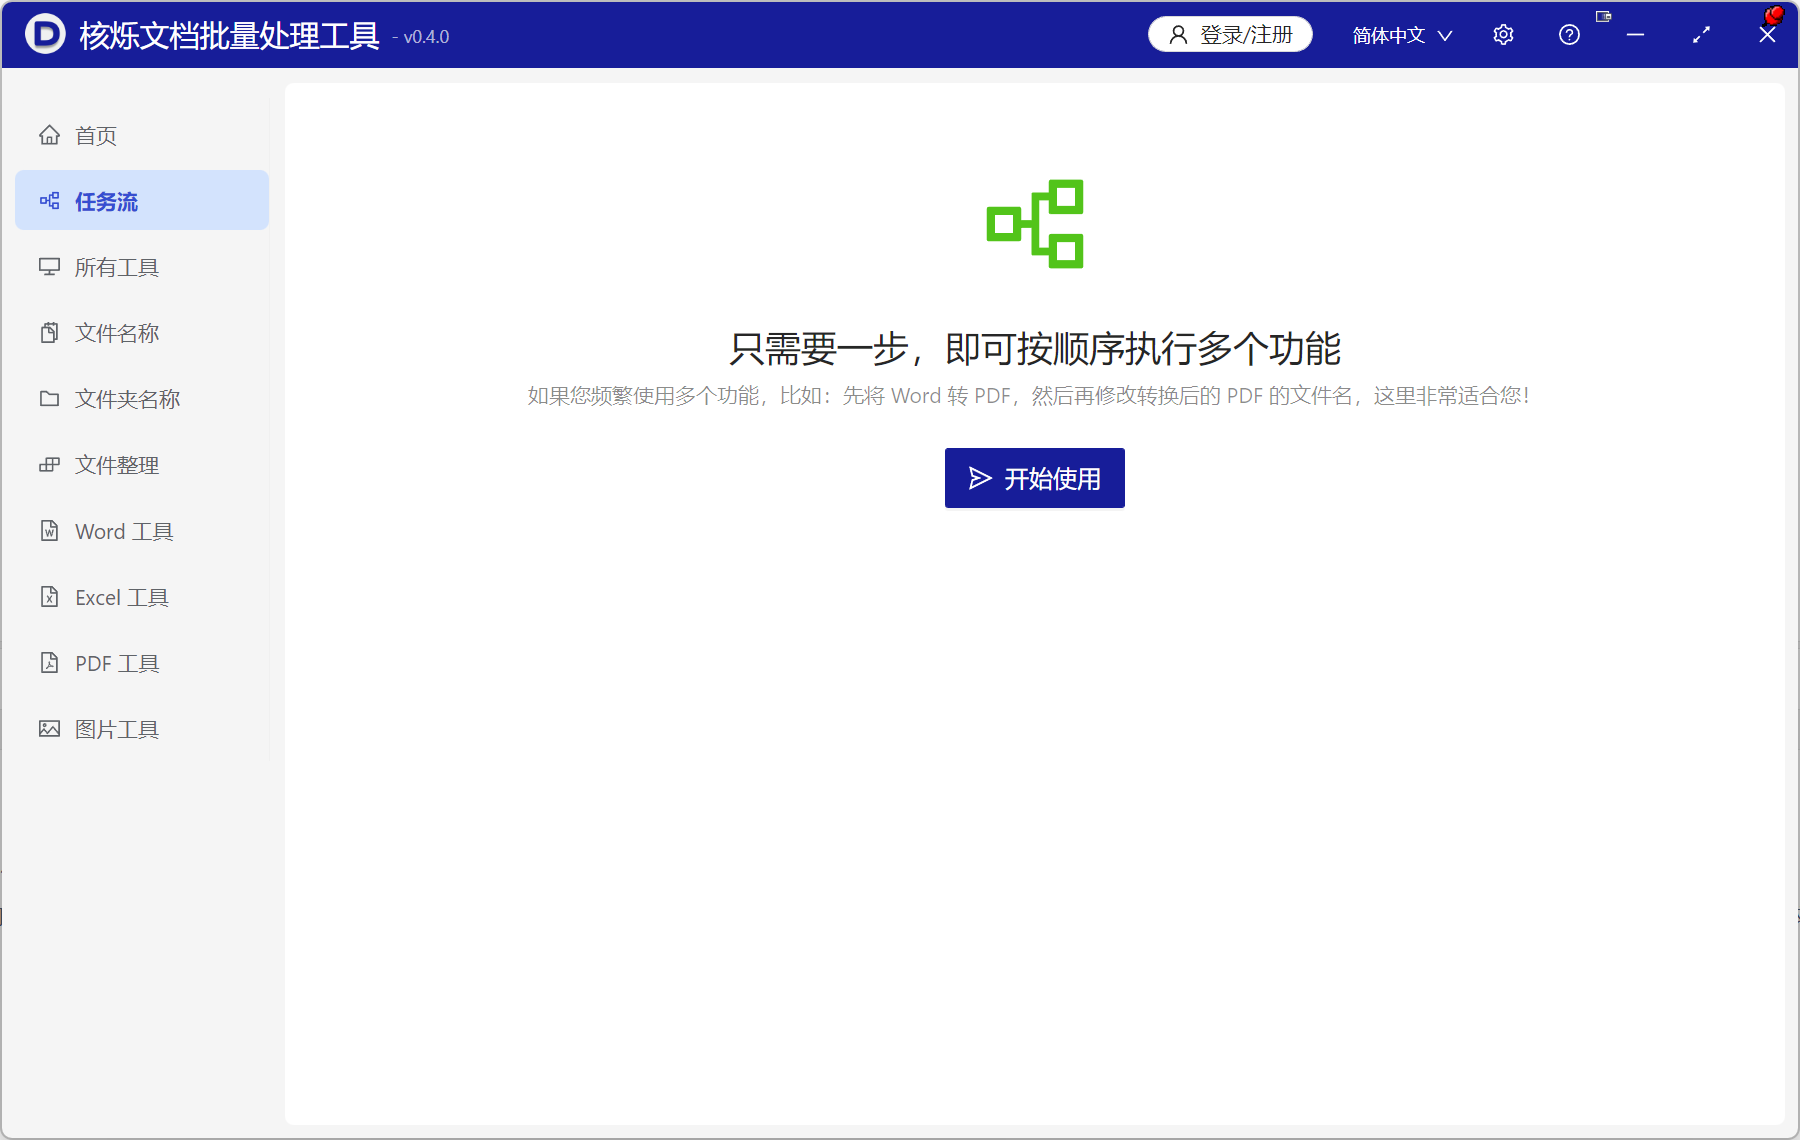Viewport: 1800px width, 1140px height.
Task: Open PDF 工具 section
Action: point(142,663)
